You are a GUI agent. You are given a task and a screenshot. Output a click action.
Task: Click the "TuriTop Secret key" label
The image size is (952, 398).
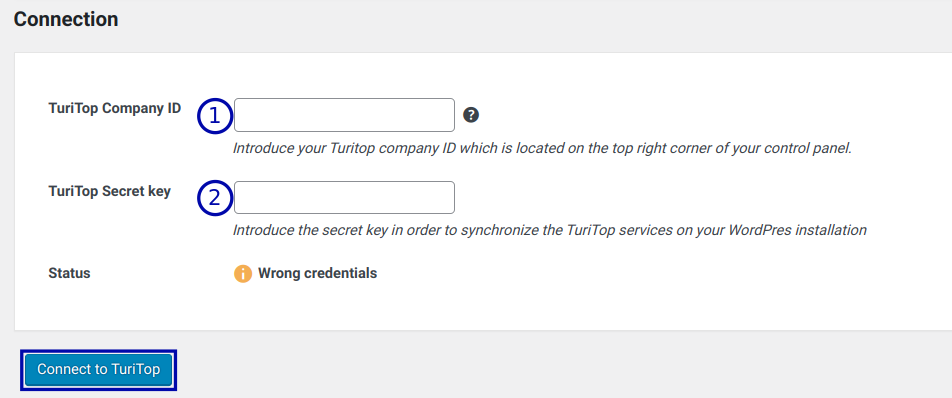point(109,191)
